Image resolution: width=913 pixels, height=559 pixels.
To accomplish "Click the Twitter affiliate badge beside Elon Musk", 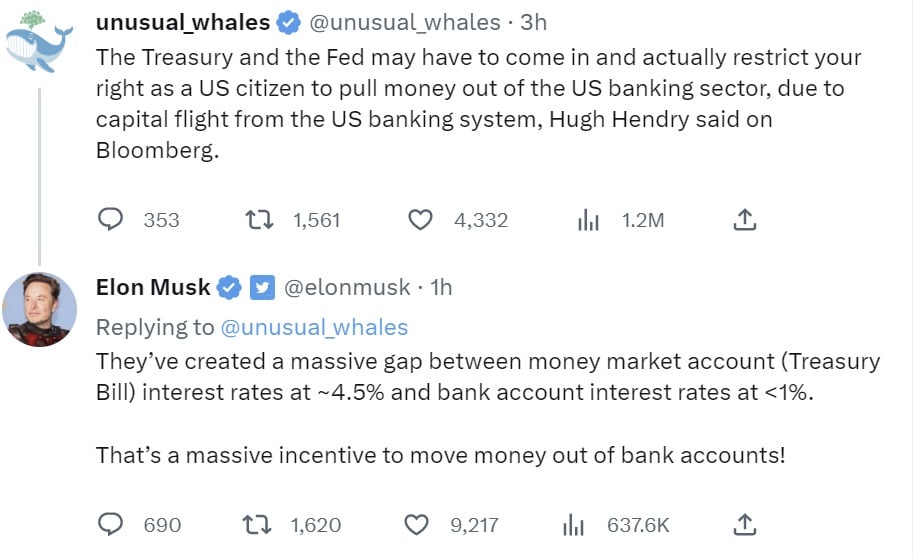I will coord(261,288).
